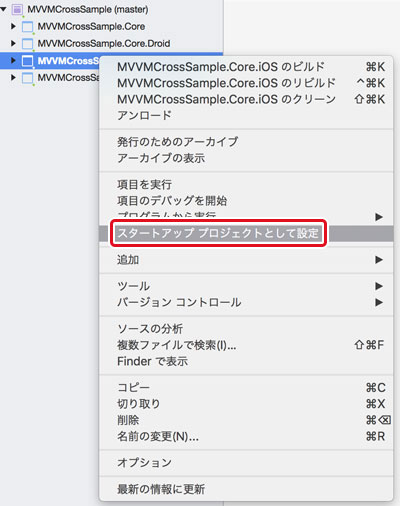400x506 pixels.
Task: Select MVVMCrossSample (master) solution label
Action: tap(88, 9)
